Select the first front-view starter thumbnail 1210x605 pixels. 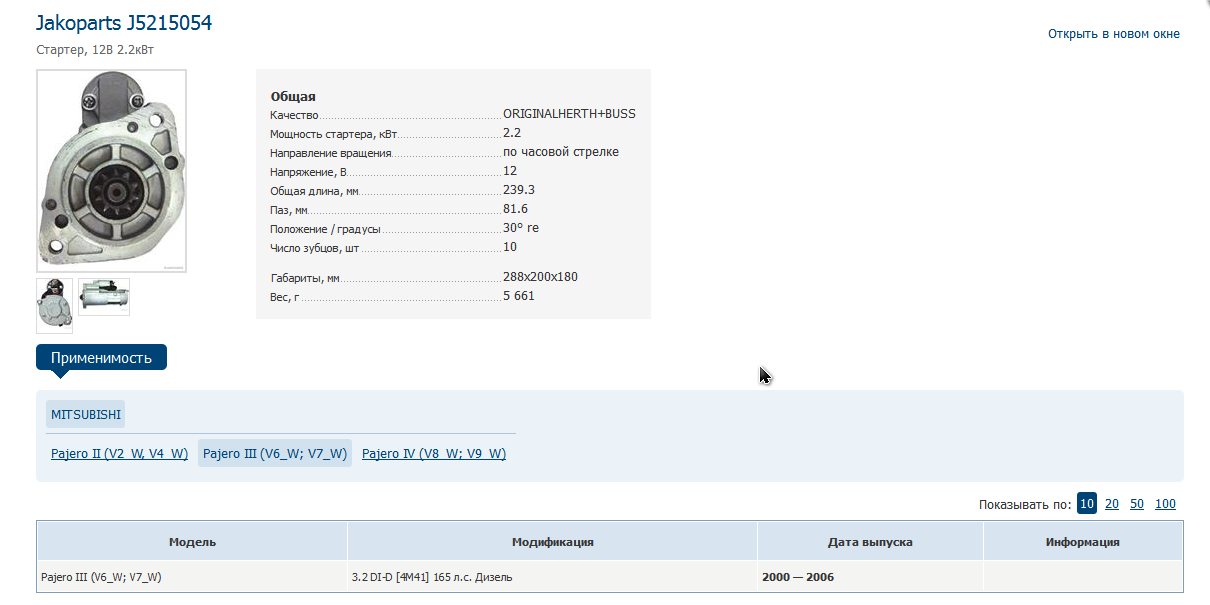tap(54, 305)
